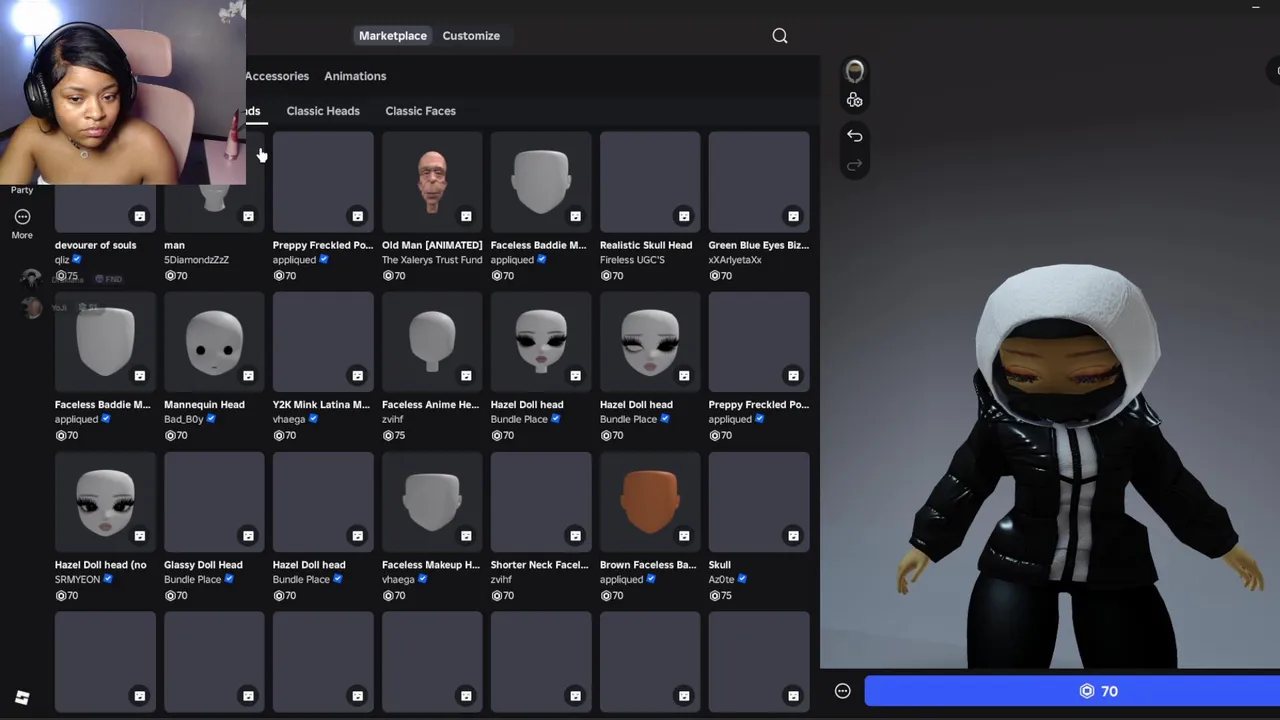Click bundle icon on Shorter Neck Facel... item
The width and height of the screenshot is (1280, 720).
[575, 536]
